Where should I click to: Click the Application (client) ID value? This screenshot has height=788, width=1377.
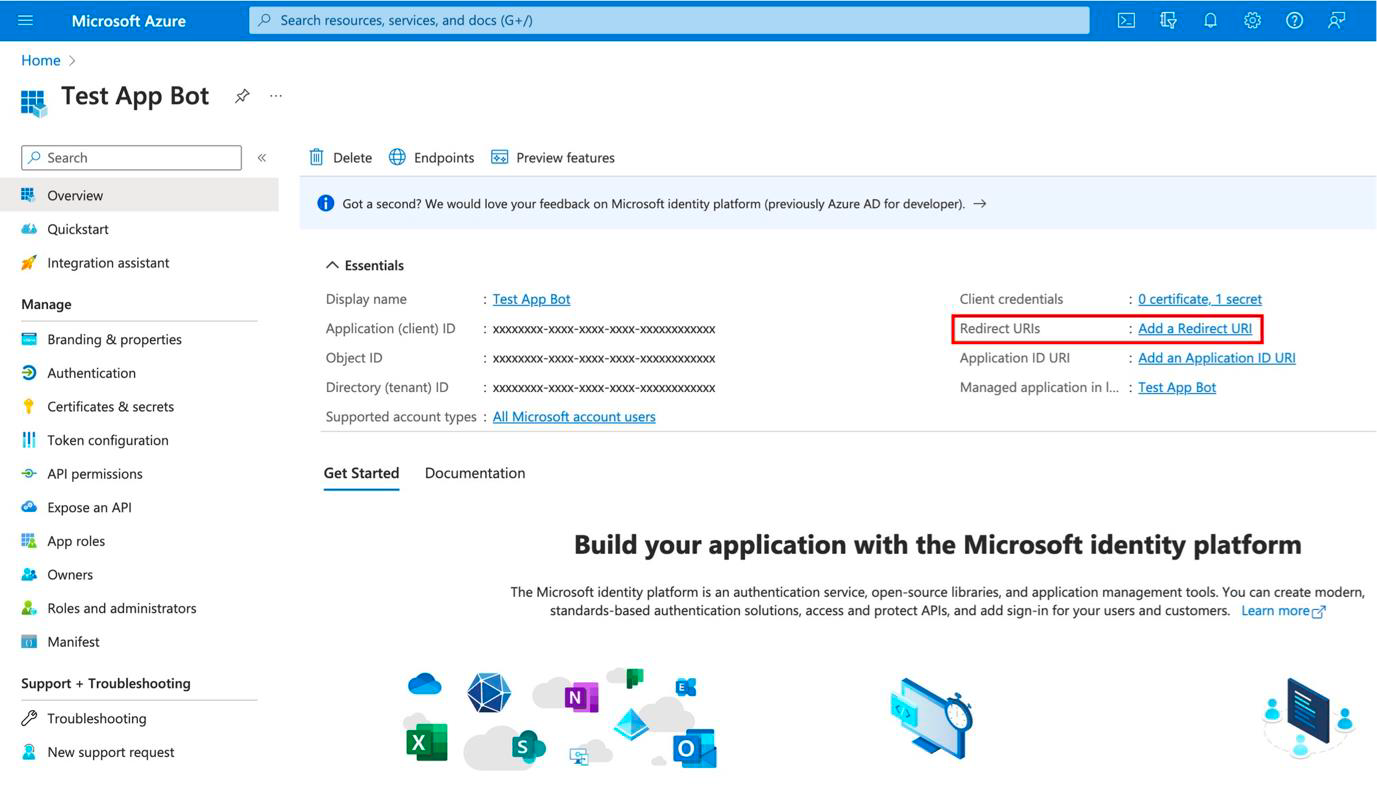click(604, 329)
